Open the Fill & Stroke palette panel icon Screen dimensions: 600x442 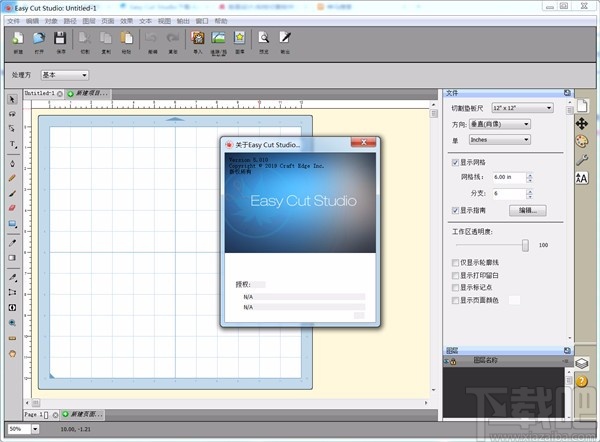point(582,141)
